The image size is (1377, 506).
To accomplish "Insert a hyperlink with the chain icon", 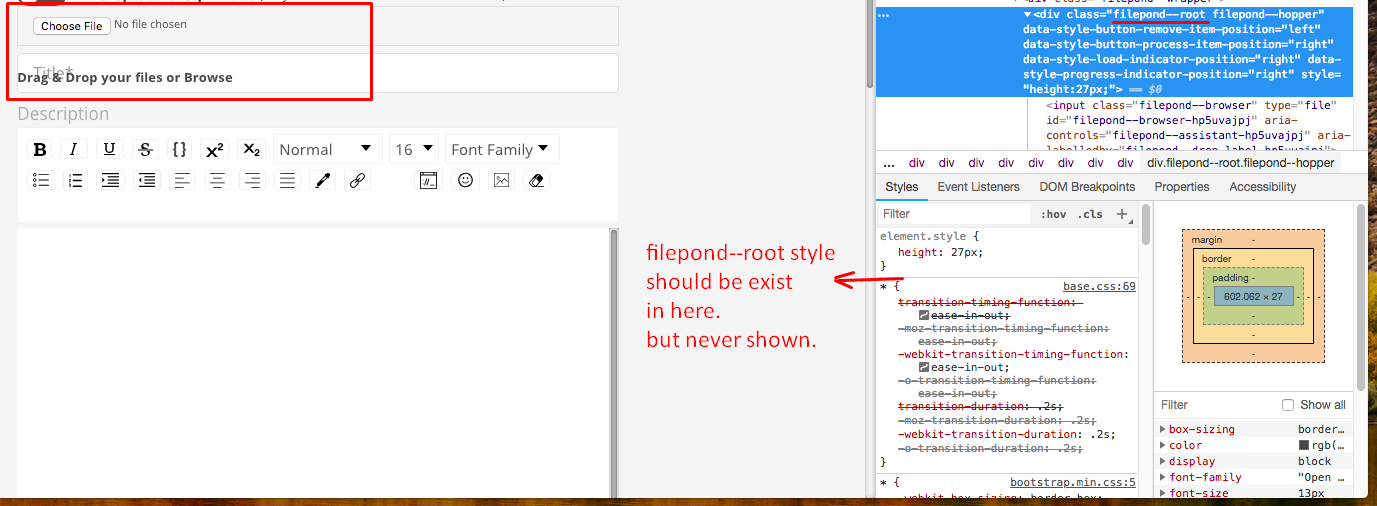I will click(x=357, y=181).
